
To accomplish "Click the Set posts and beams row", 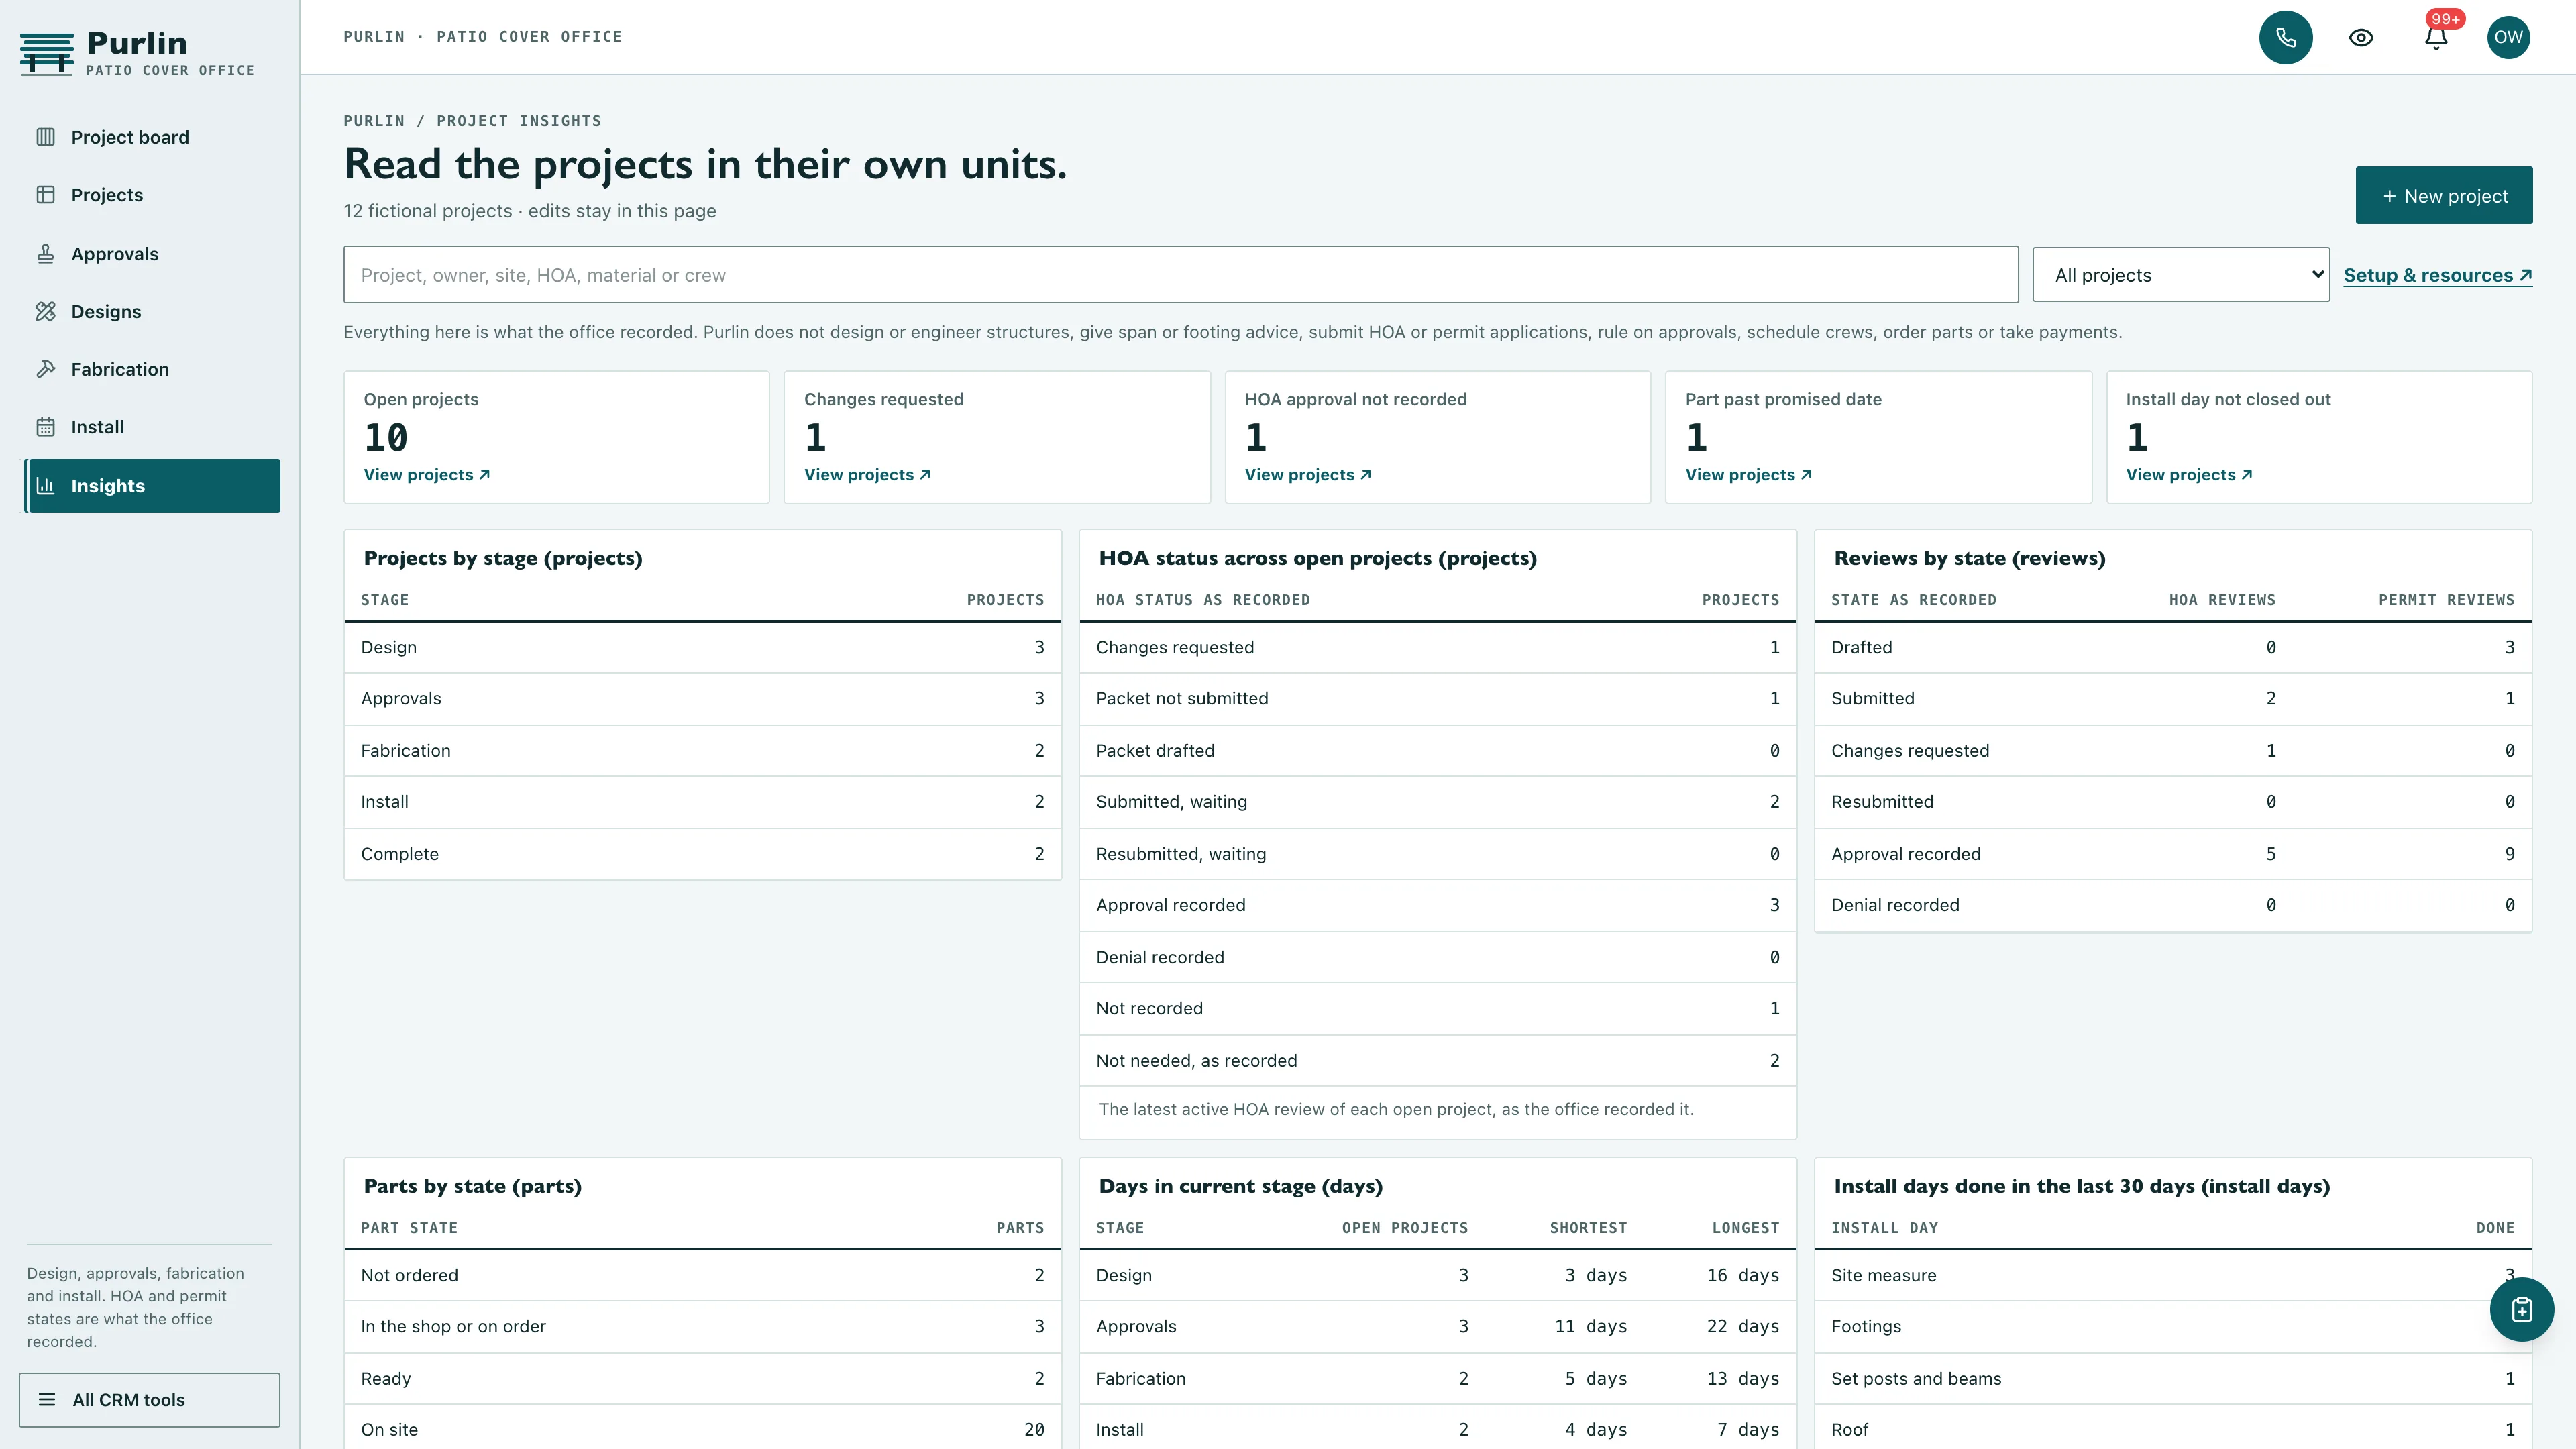I will click(x=2173, y=1379).
